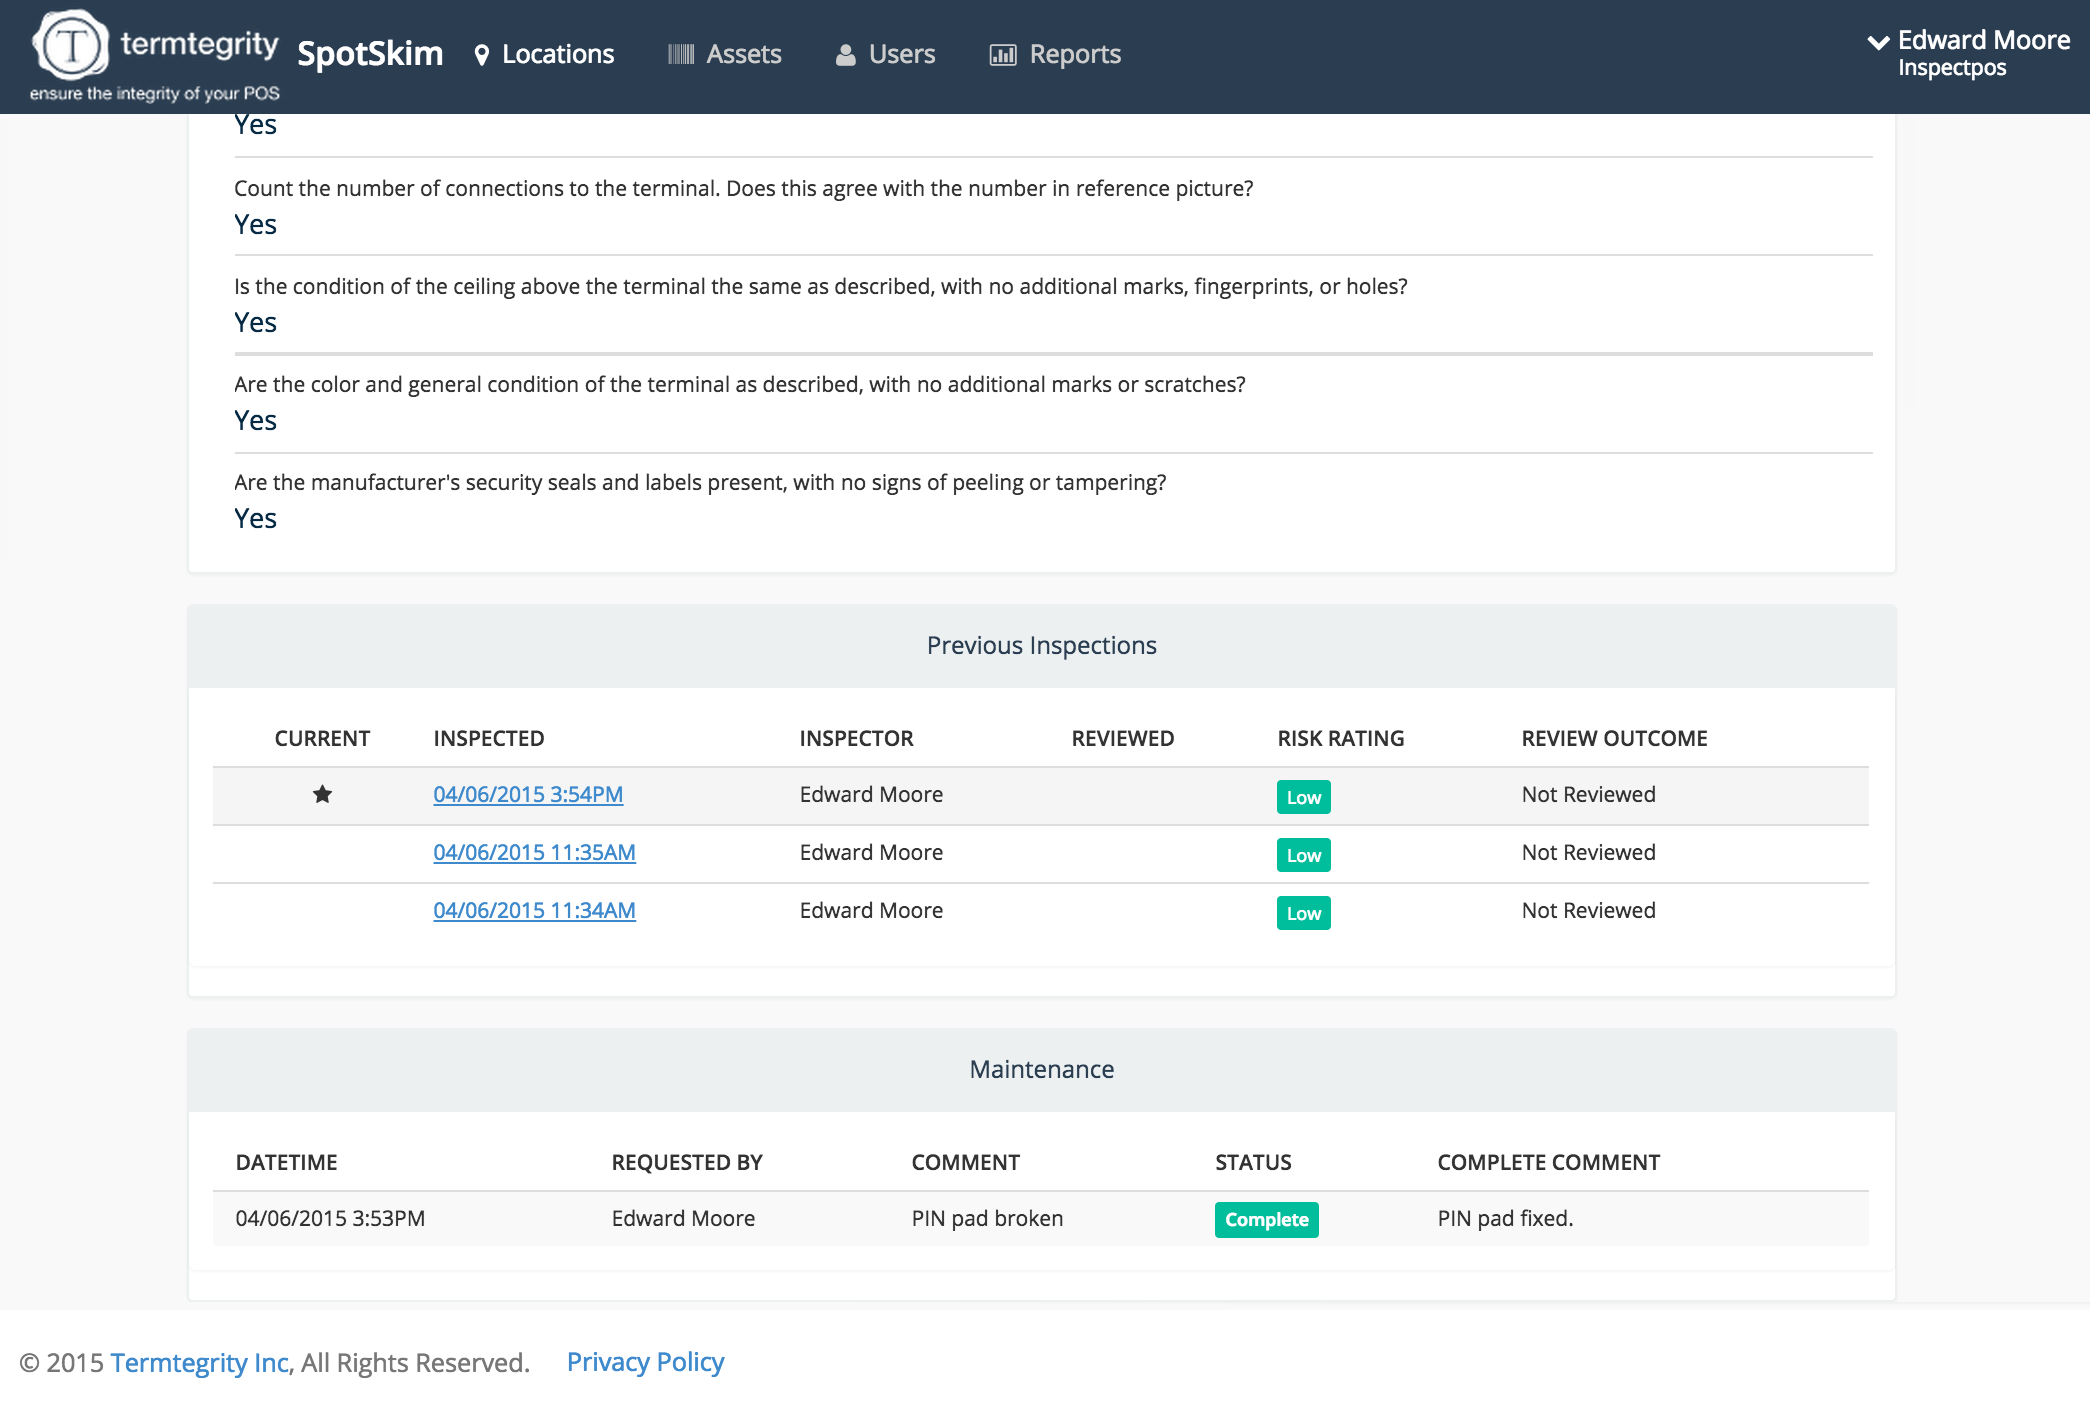Click Not Reviewed in 3:54PM row
This screenshot has height=1404, width=2090.
[x=1588, y=794]
